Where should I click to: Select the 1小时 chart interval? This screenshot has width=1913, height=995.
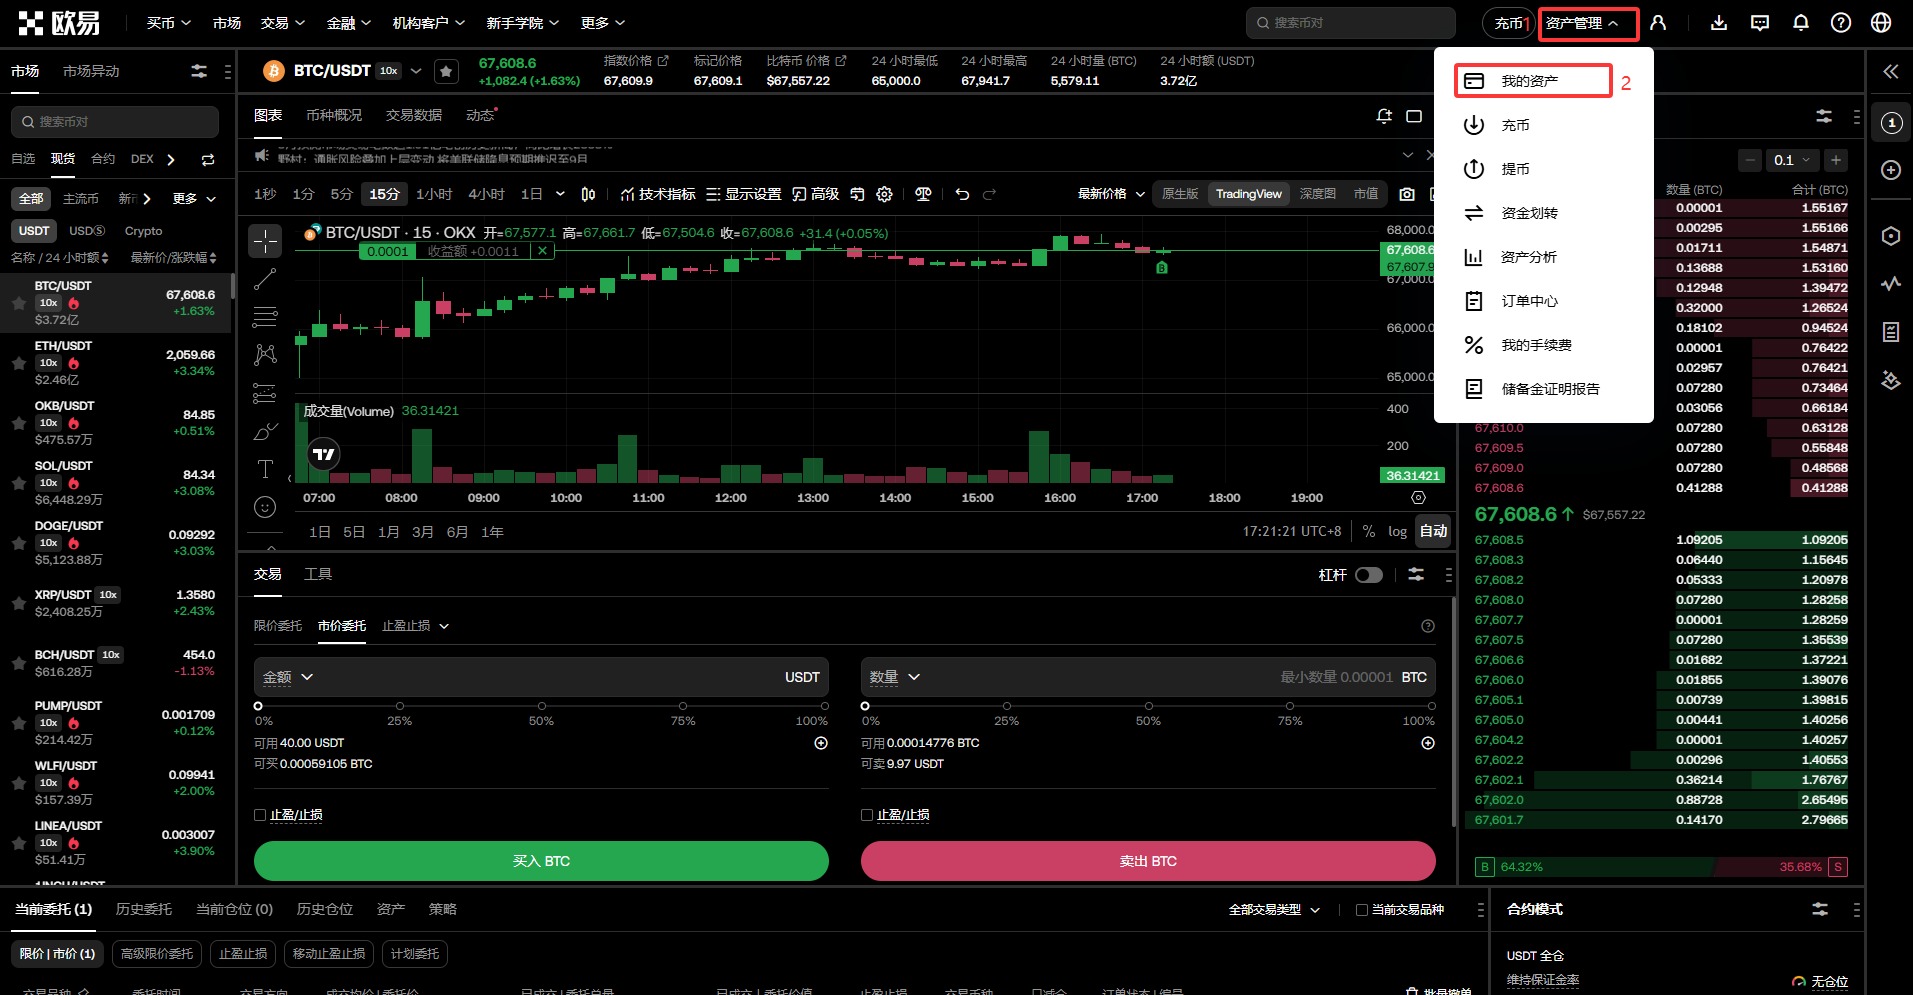coord(434,194)
